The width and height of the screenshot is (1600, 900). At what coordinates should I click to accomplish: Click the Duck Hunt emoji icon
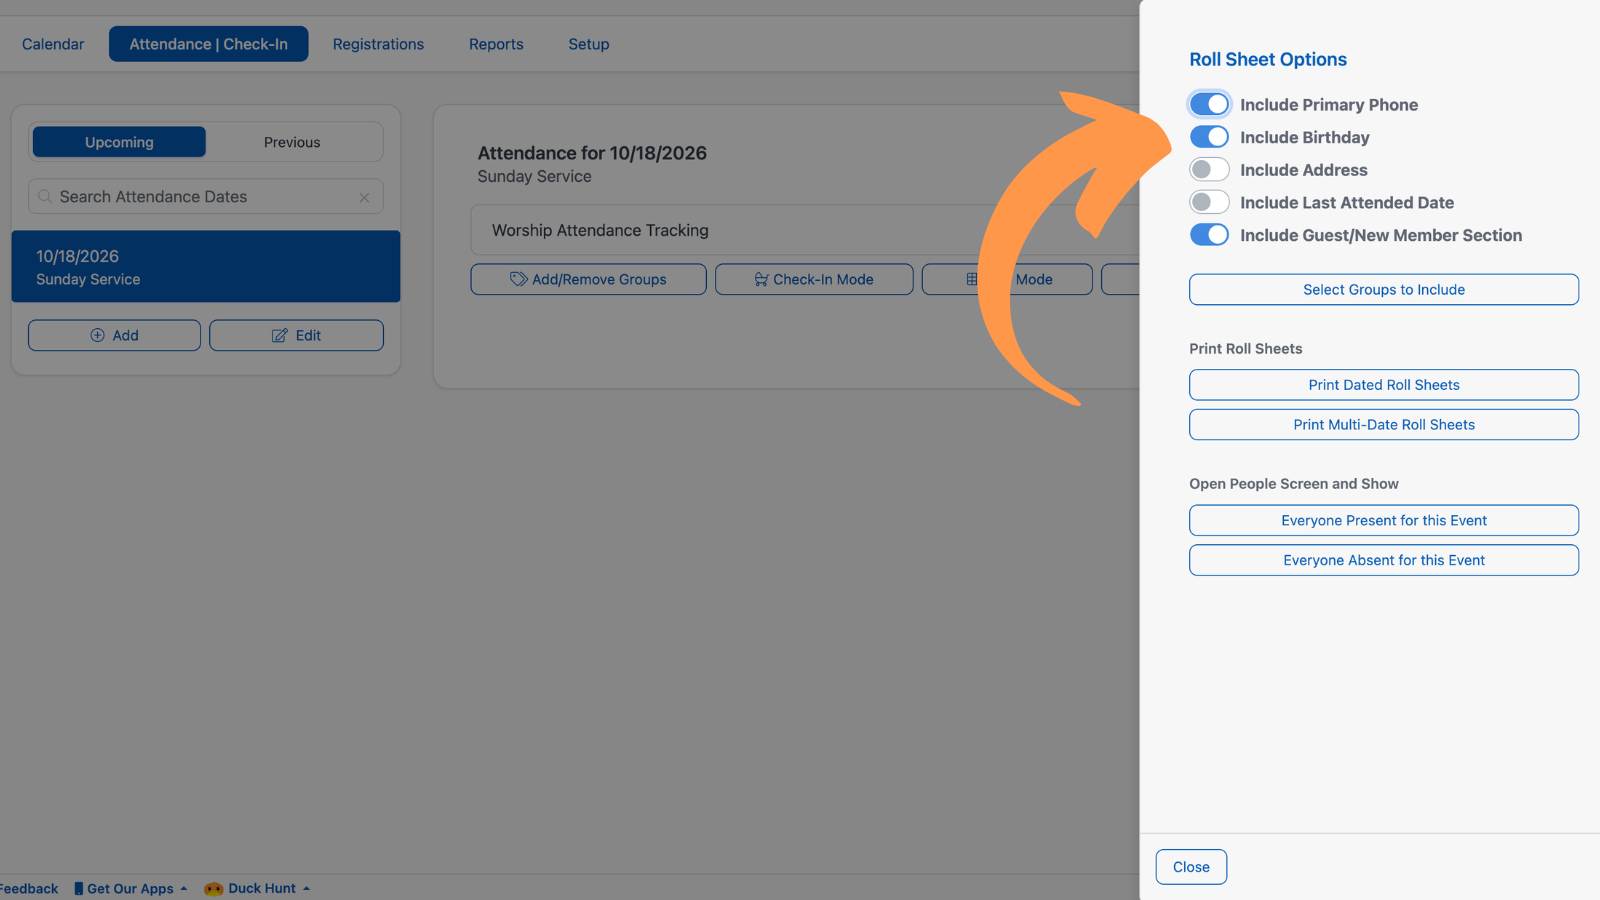[x=213, y=889]
